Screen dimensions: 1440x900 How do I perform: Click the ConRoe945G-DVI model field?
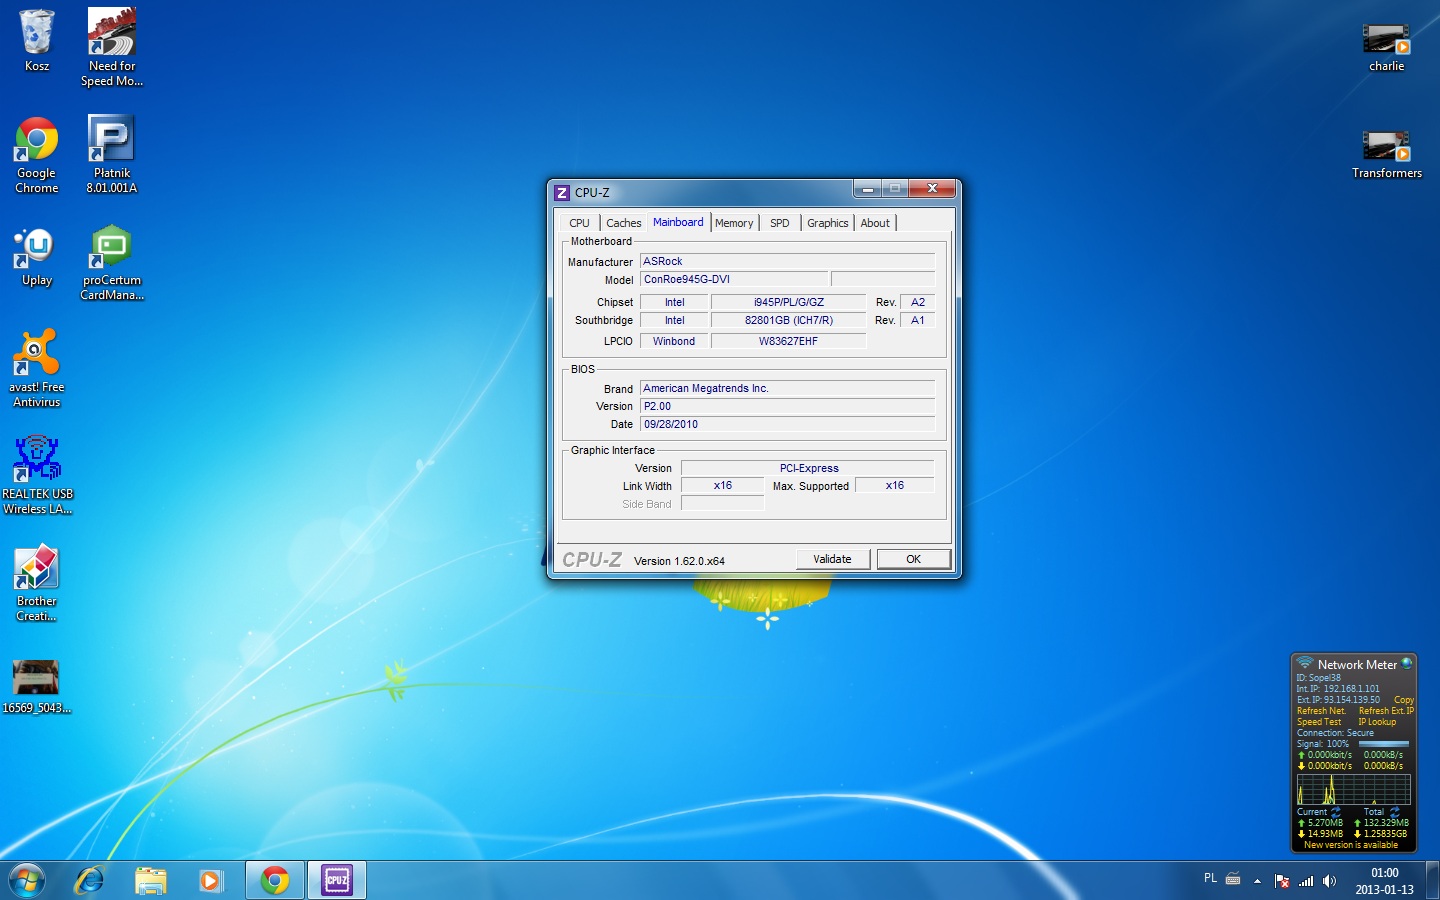pyautogui.click(x=734, y=279)
